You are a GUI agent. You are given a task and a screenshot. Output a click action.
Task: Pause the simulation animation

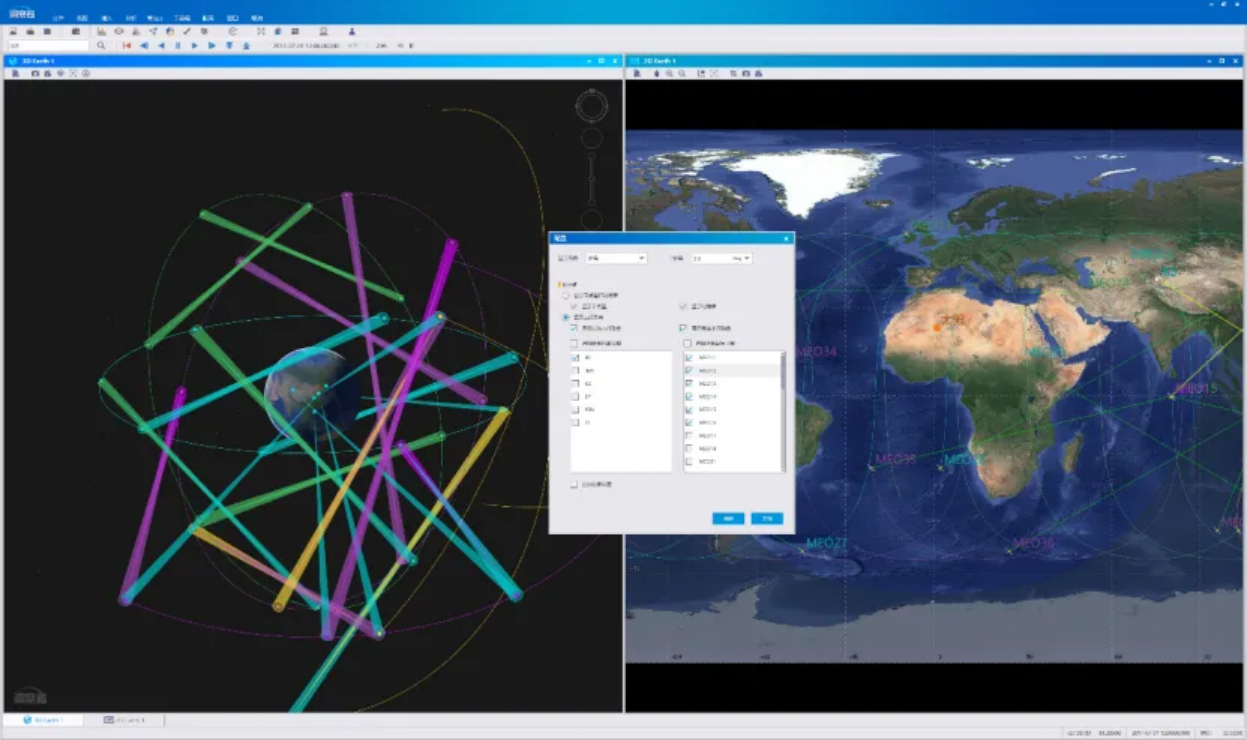(x=178, y=46)
